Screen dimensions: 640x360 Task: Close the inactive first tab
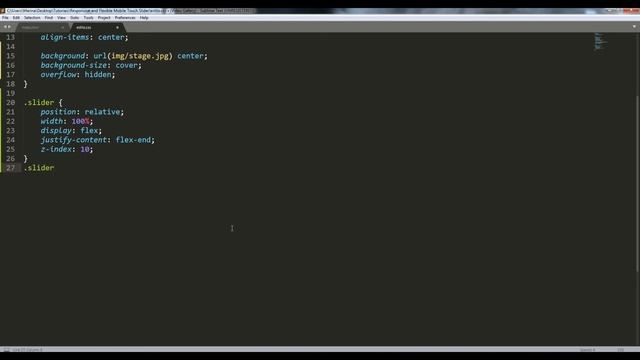pos(62,27)
